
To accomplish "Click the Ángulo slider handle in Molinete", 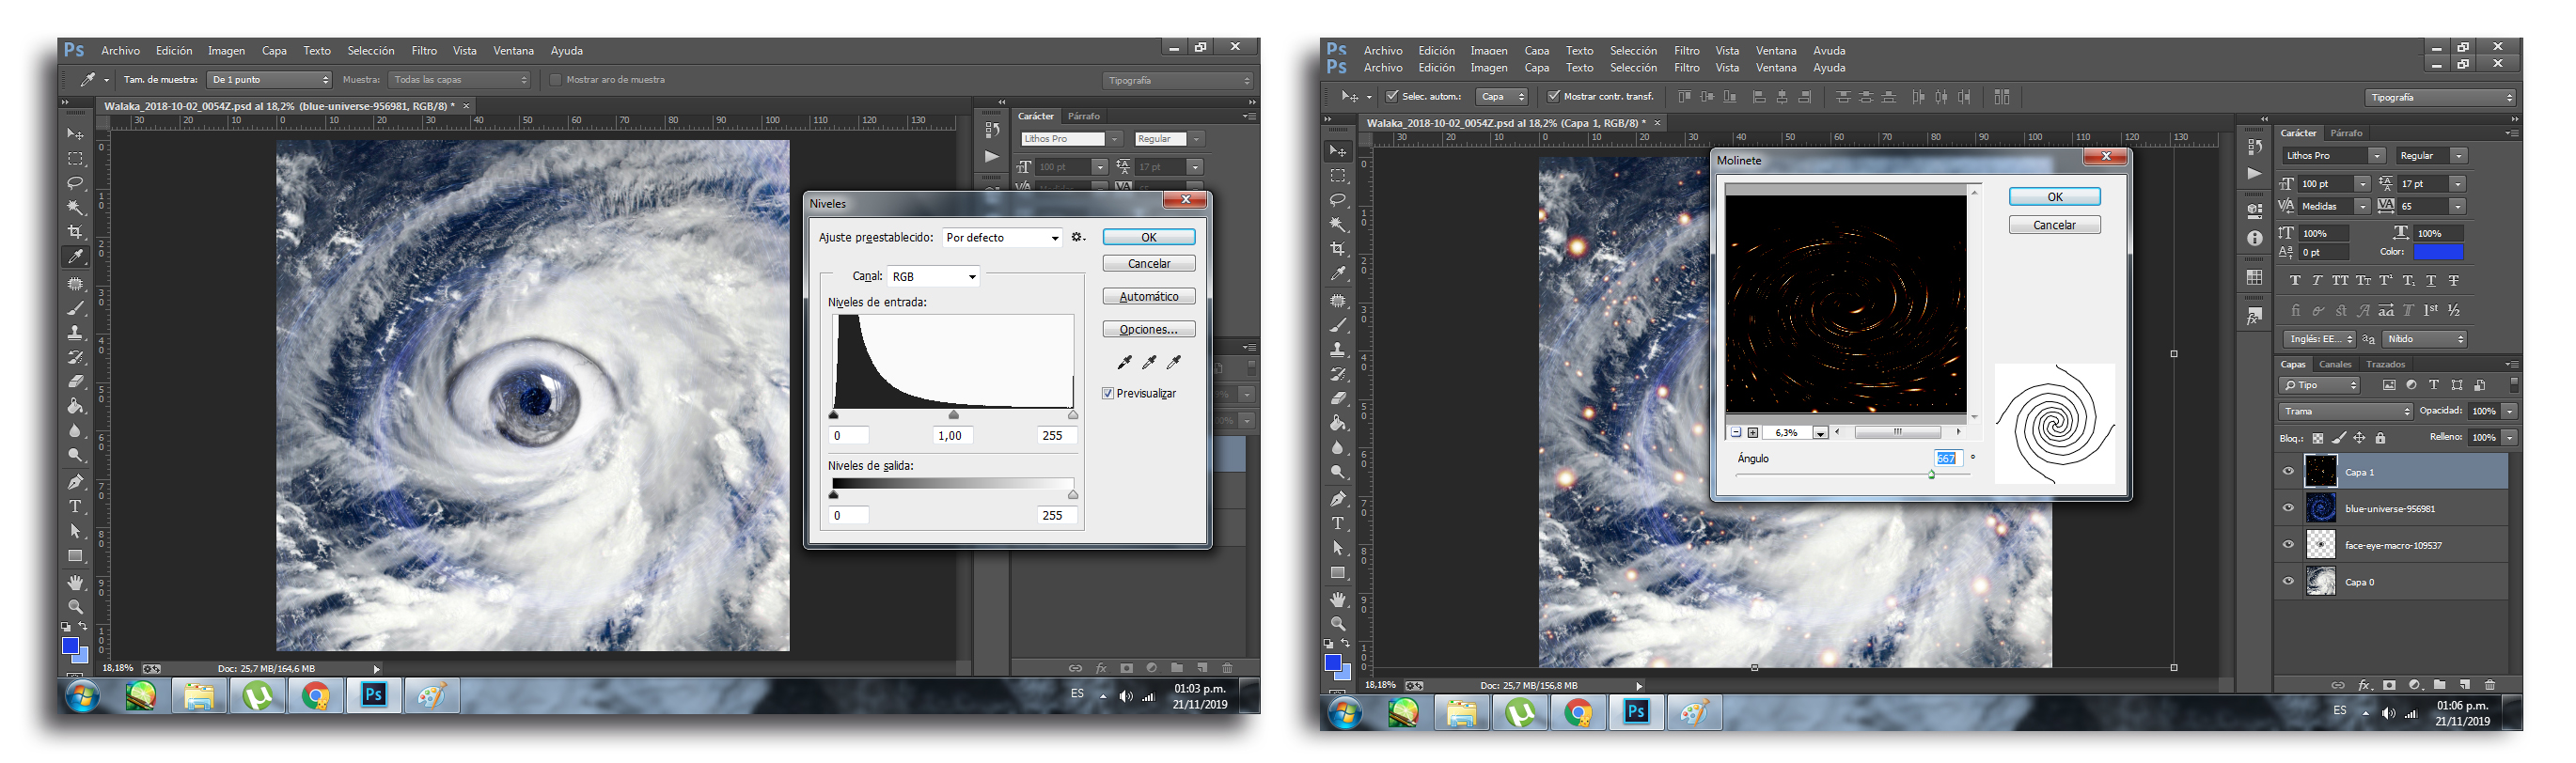I will coord(1931,475).
